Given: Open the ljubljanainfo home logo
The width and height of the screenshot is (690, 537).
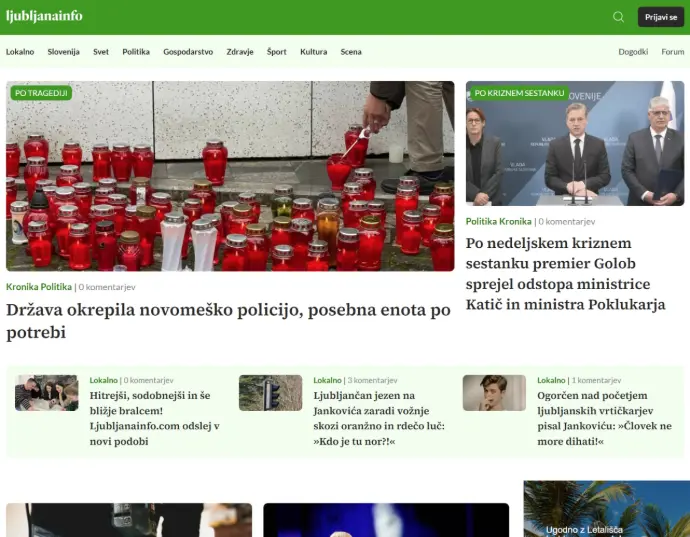Looking at the screenshot, I should tap(44, 16).
